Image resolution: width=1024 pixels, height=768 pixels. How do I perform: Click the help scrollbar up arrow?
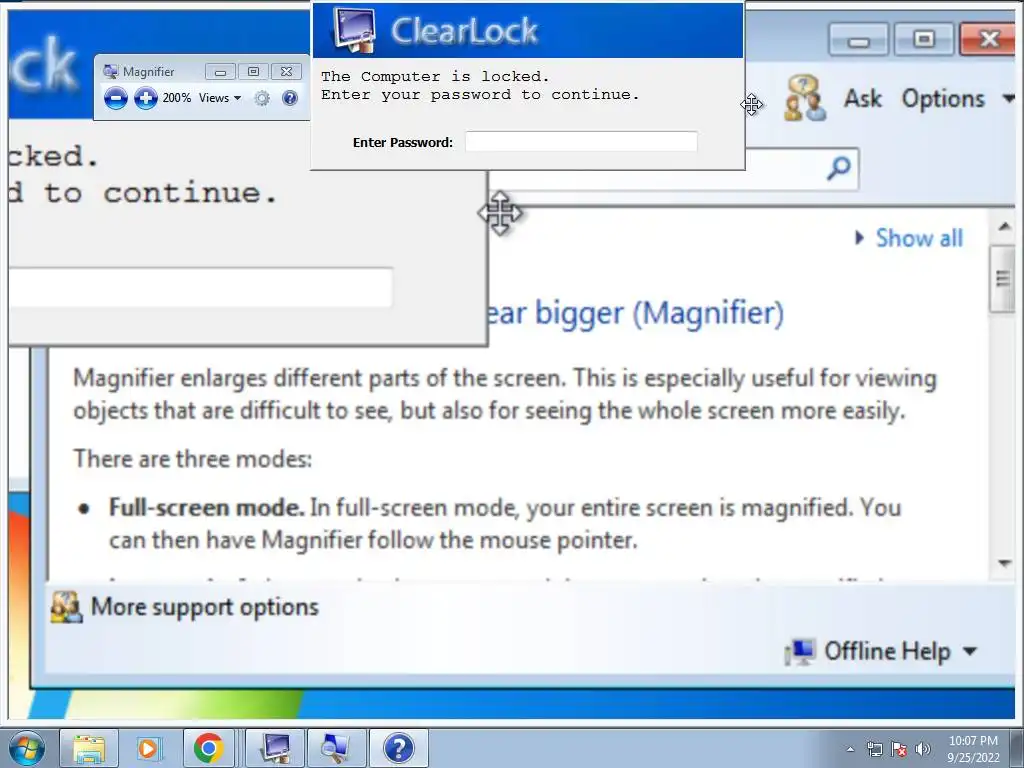click(1004, 227)
